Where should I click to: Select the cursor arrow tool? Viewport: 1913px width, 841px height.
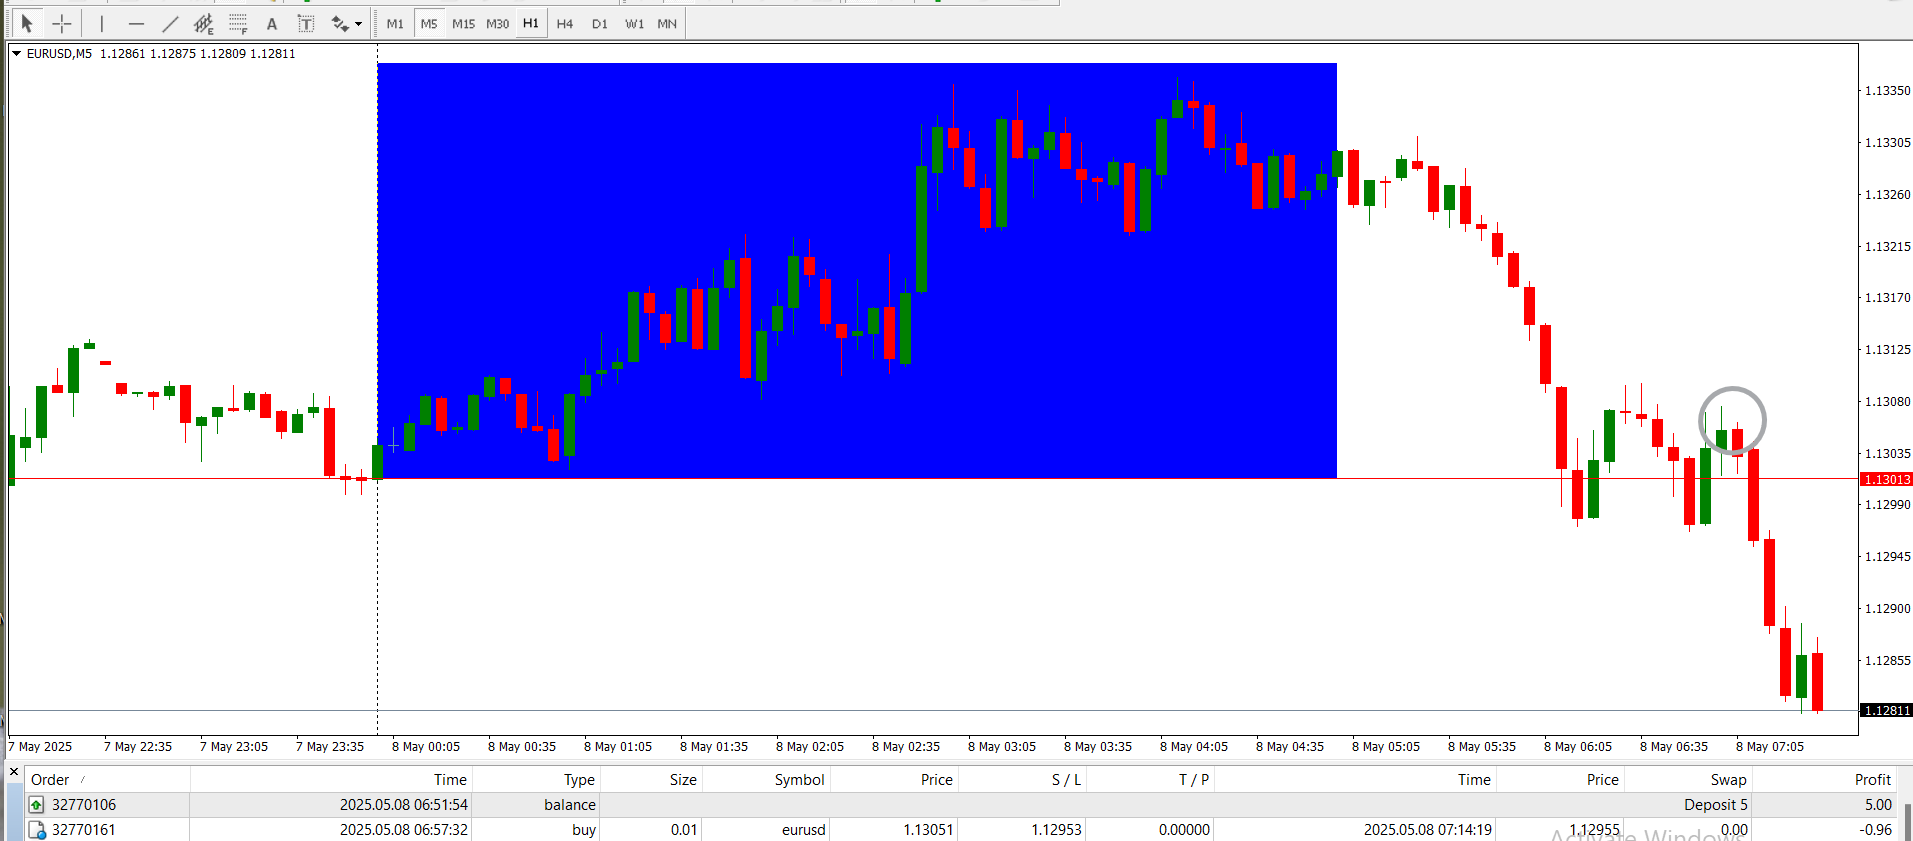pyautogui.click(x=27, y=23)
